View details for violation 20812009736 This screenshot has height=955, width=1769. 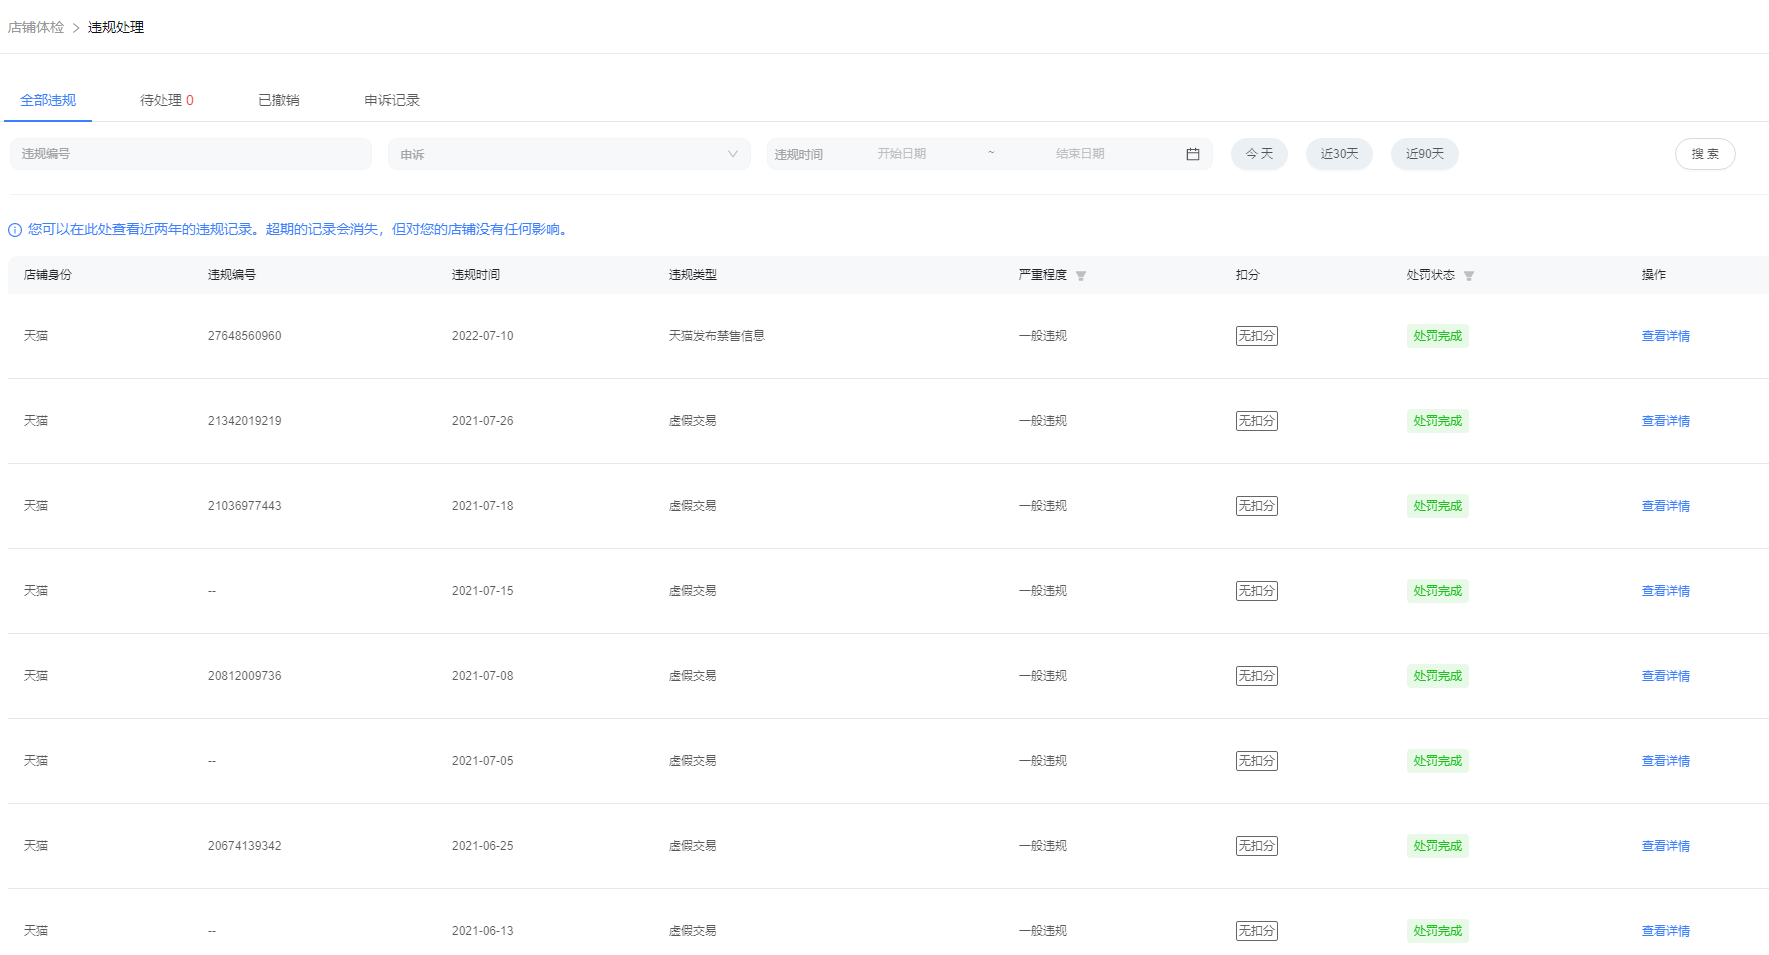click(1666, 676)
